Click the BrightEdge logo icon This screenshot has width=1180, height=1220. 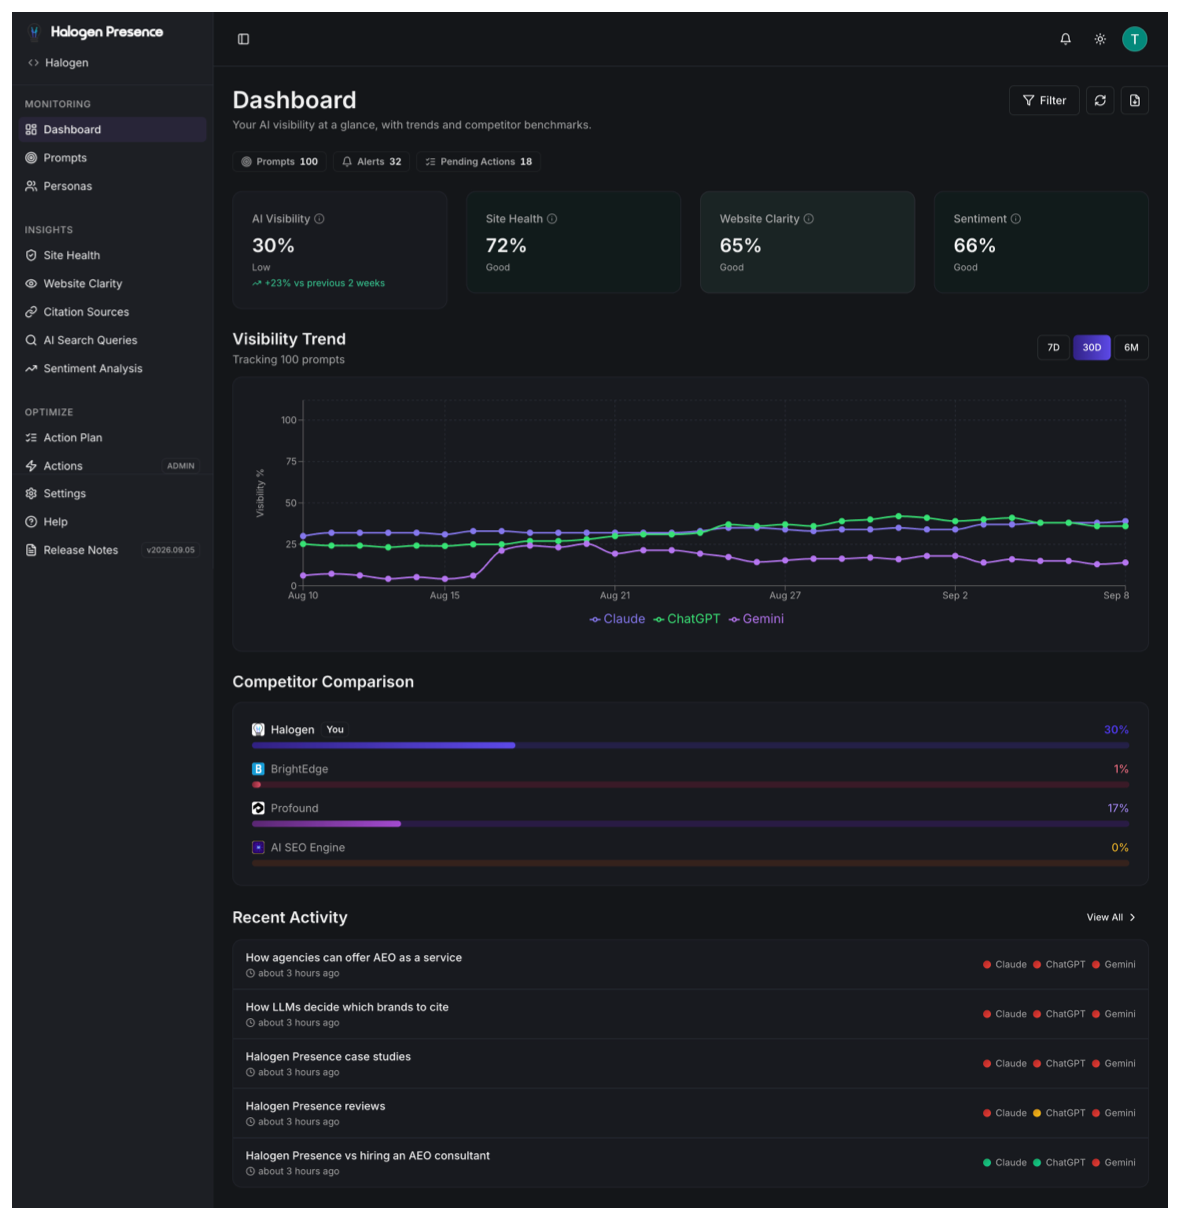coord(258,769)
